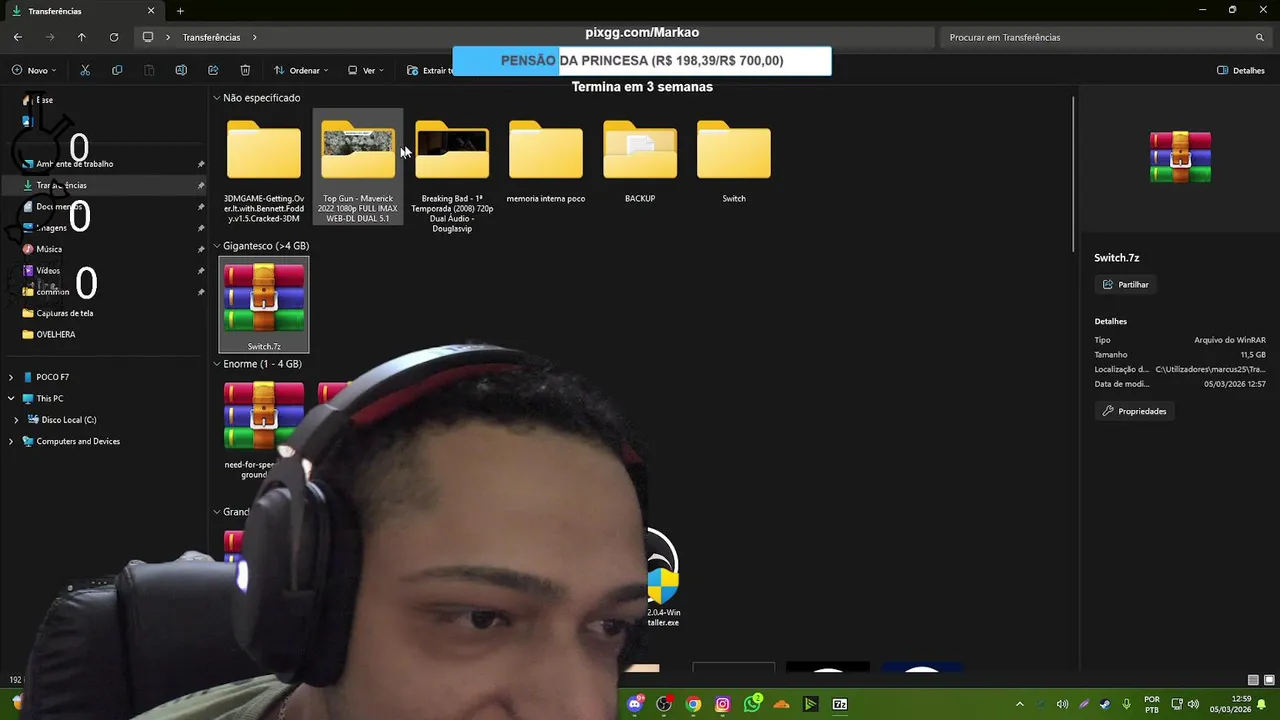
Task: Open the Ver dropdown menu
Action: (x=366, y=70)
